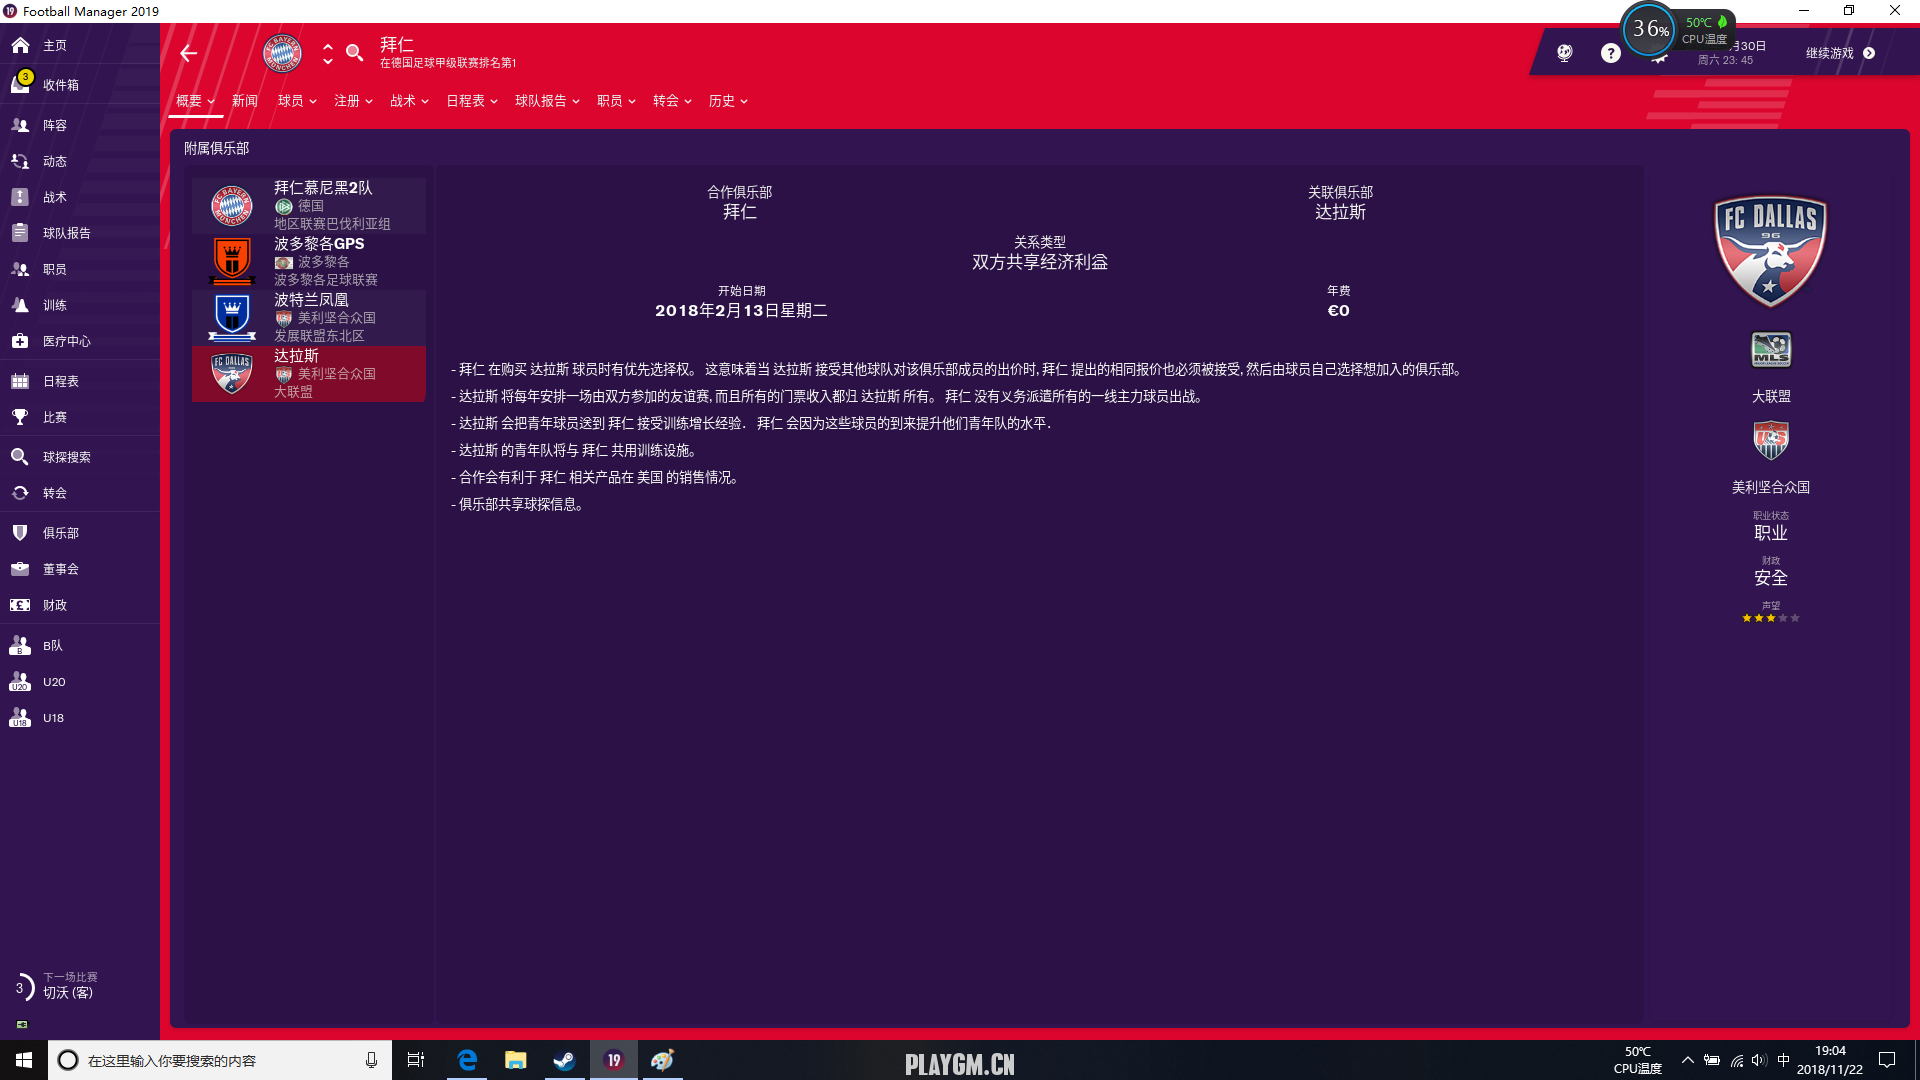
Task: Click the help question mark icon
Action: point(1610,53)
